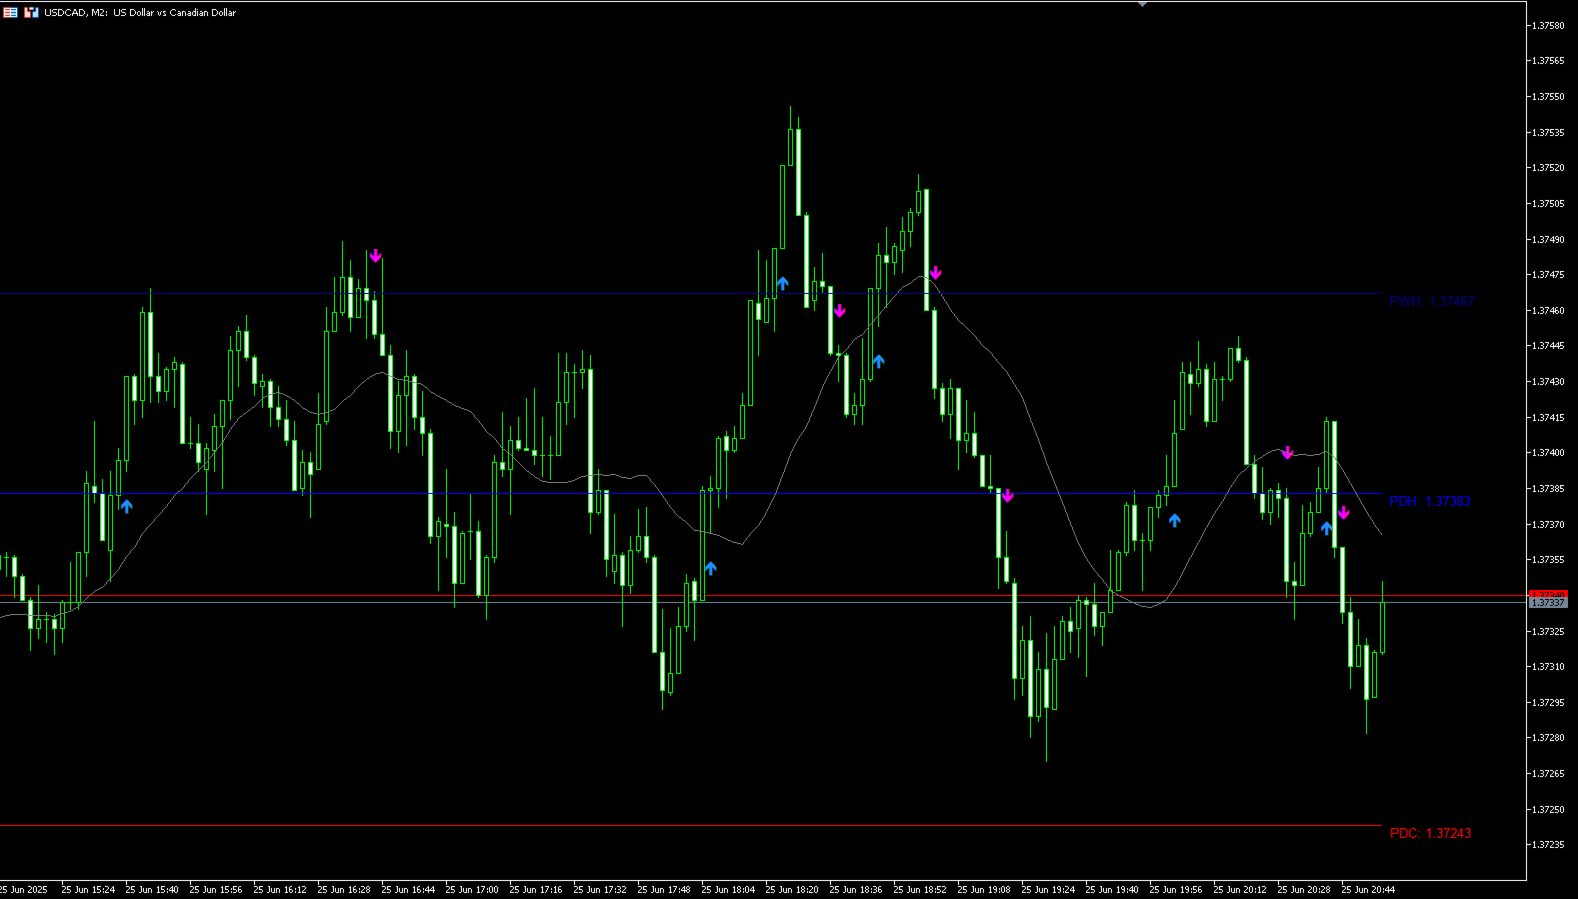
Task: Click the PWH: 1.37467 level label
Action: click(x=1431, y=301)
